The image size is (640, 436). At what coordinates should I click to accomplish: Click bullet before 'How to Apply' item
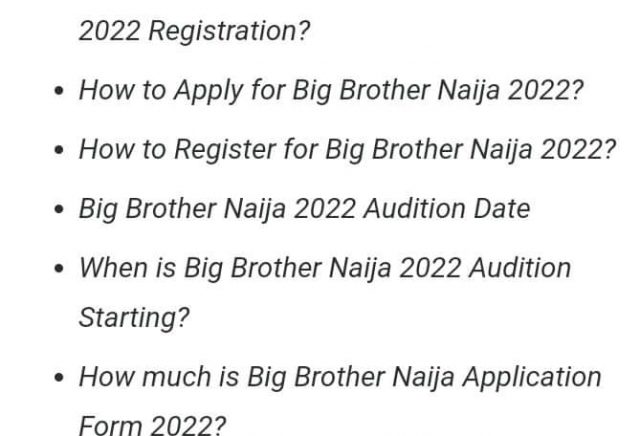59,92
